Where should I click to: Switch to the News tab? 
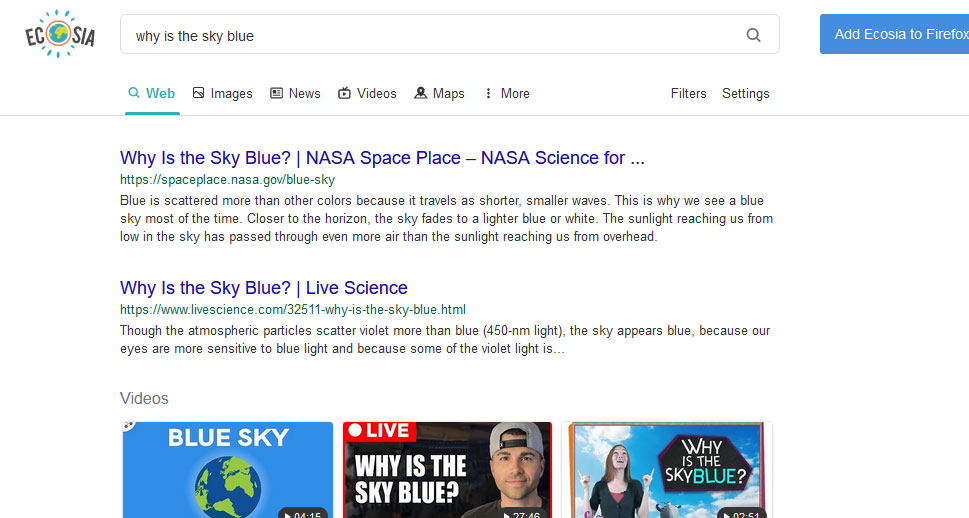coord(295,93)
